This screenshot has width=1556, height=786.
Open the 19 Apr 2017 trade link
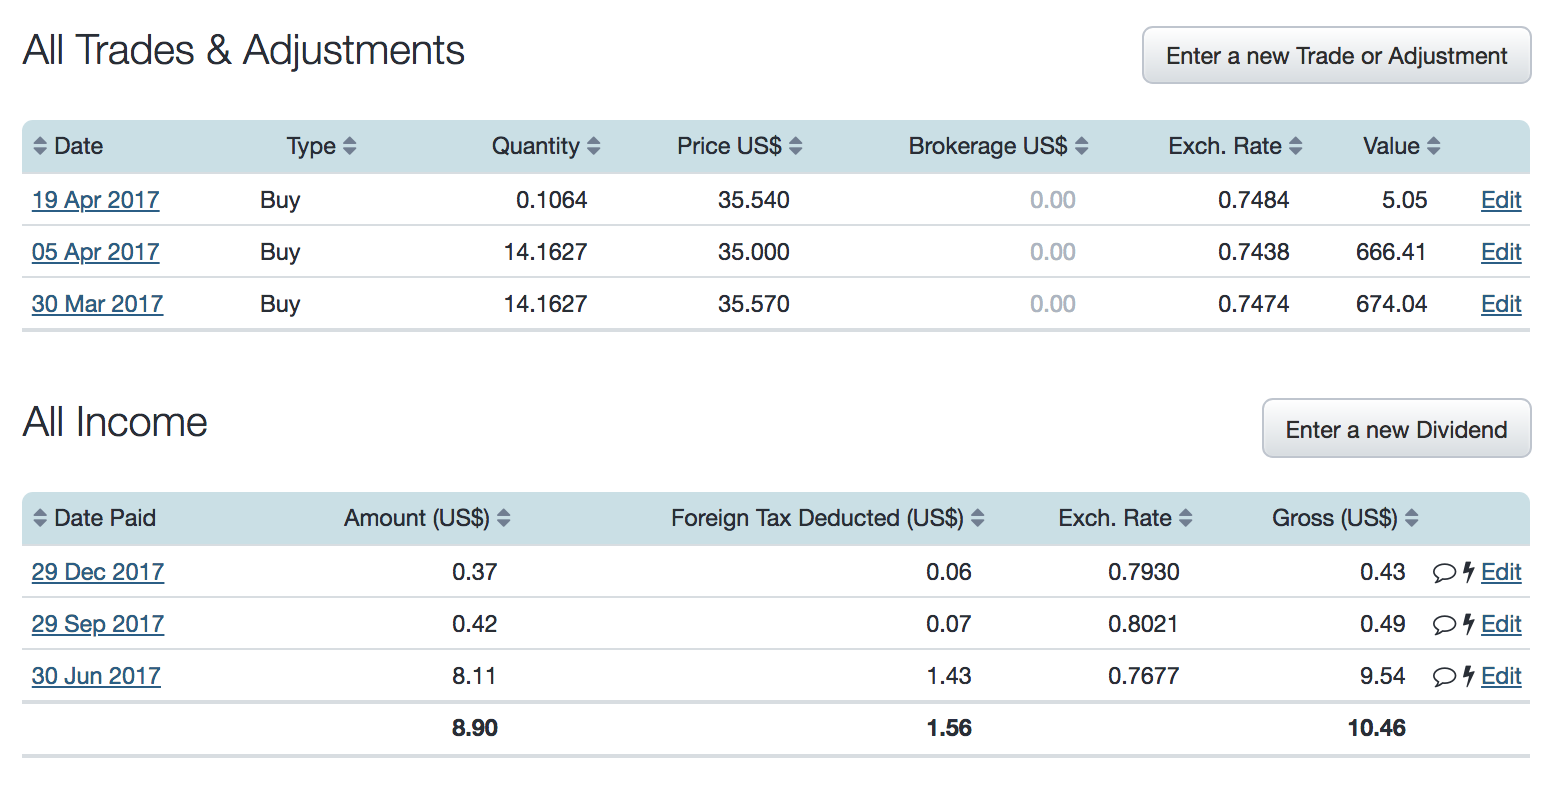tap(95, 200)
